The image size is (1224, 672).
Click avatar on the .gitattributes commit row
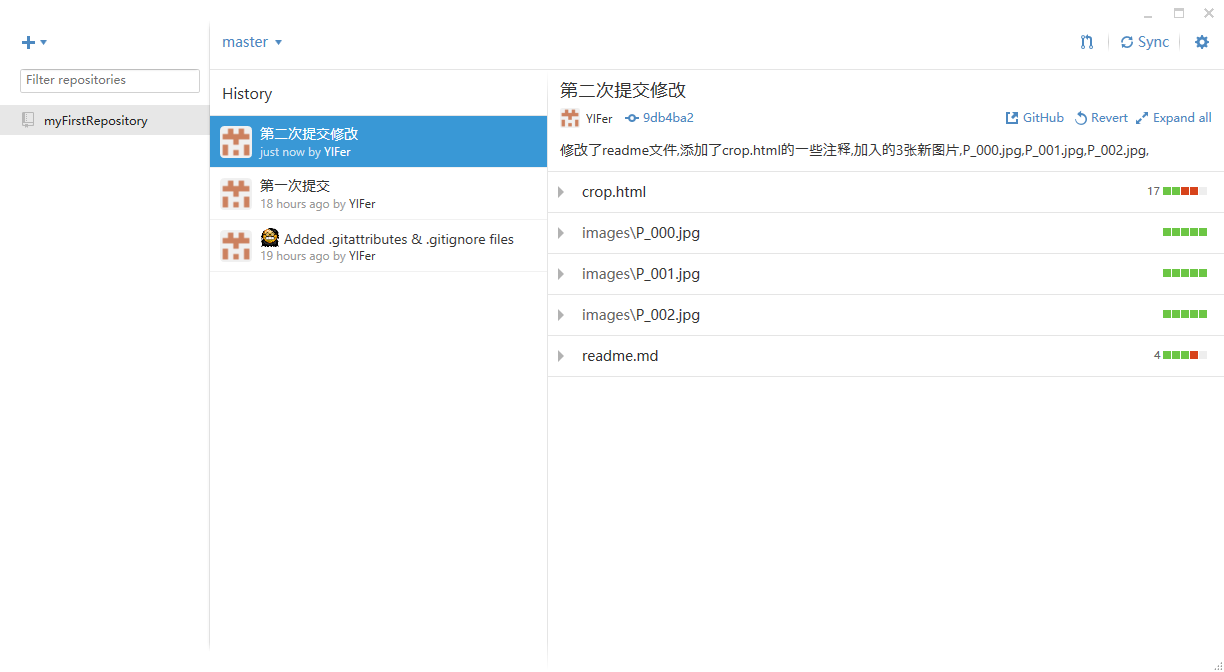coord(236,246)
